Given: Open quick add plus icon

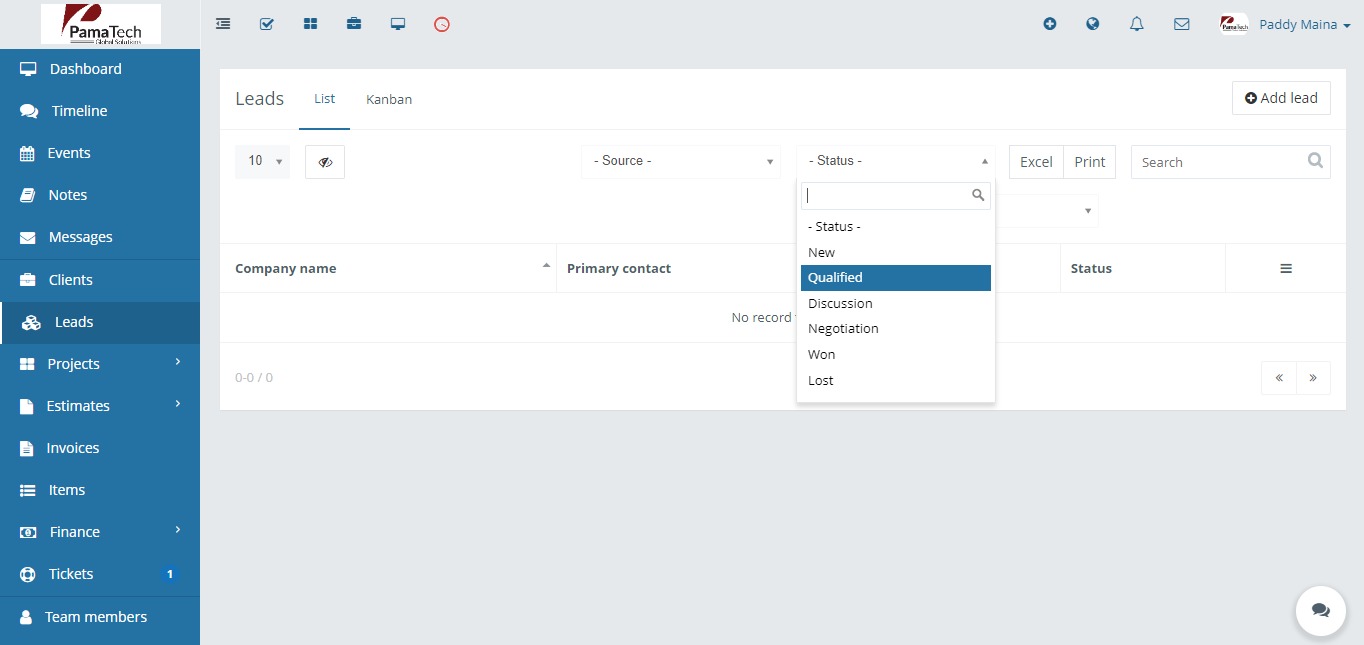Looking at the screenshot, I should pyautogui.click(x=1050, y=24).
